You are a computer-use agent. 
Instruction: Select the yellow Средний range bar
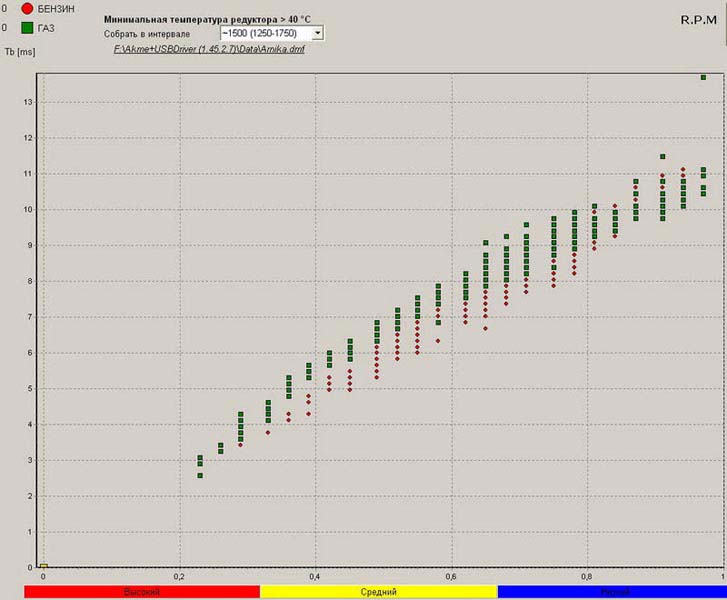(378, 592)
